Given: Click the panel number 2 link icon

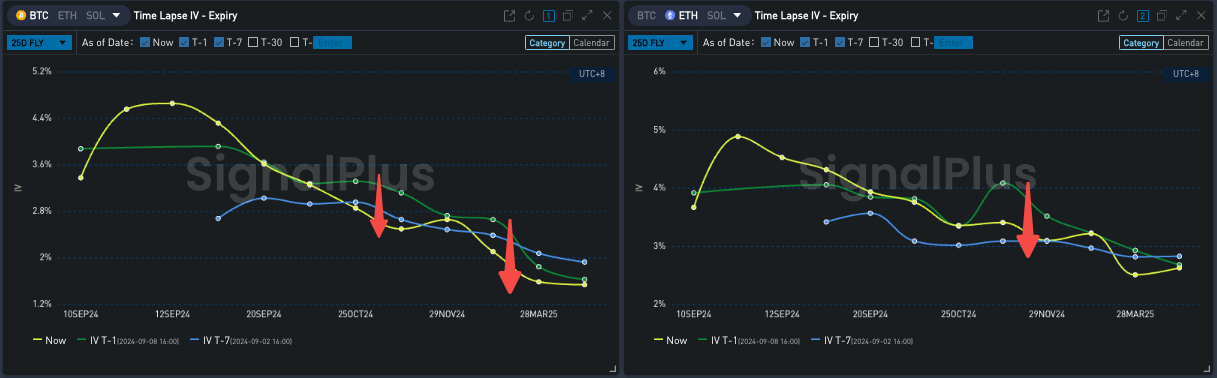Looking at the screenshot, I should coord(1143,16).
